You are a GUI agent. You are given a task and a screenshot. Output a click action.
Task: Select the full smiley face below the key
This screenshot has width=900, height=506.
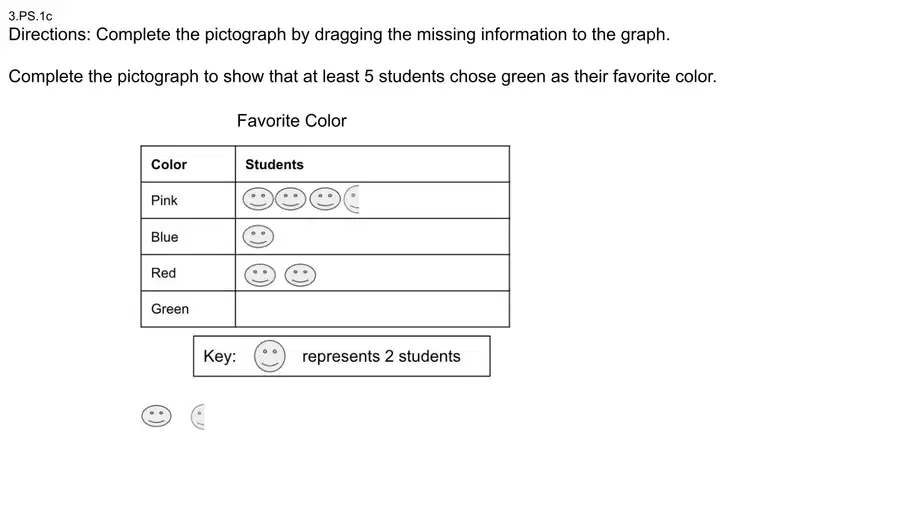(156, 416)
